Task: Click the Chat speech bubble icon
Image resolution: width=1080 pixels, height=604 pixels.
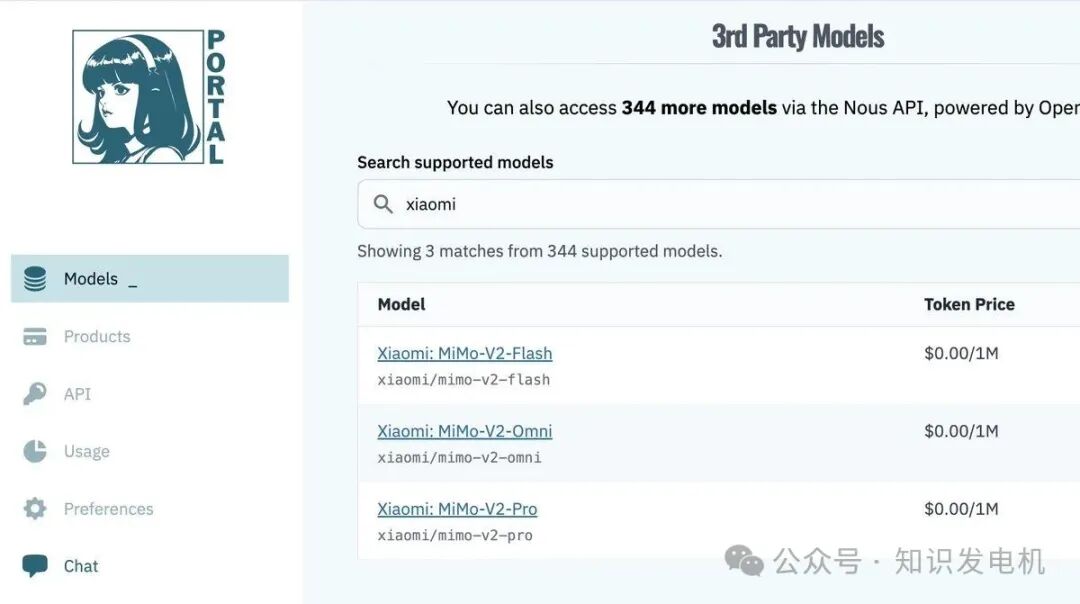Action: 35,566
